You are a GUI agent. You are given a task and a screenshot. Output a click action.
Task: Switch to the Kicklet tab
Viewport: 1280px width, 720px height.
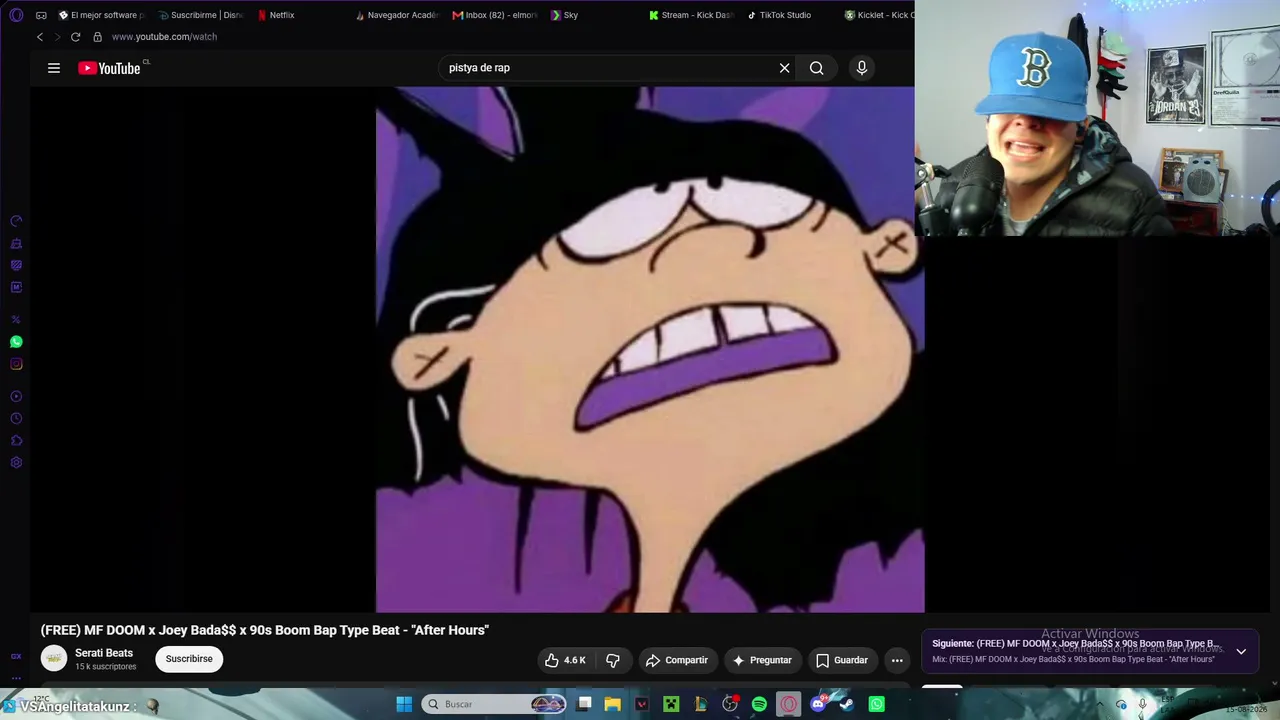878,15
